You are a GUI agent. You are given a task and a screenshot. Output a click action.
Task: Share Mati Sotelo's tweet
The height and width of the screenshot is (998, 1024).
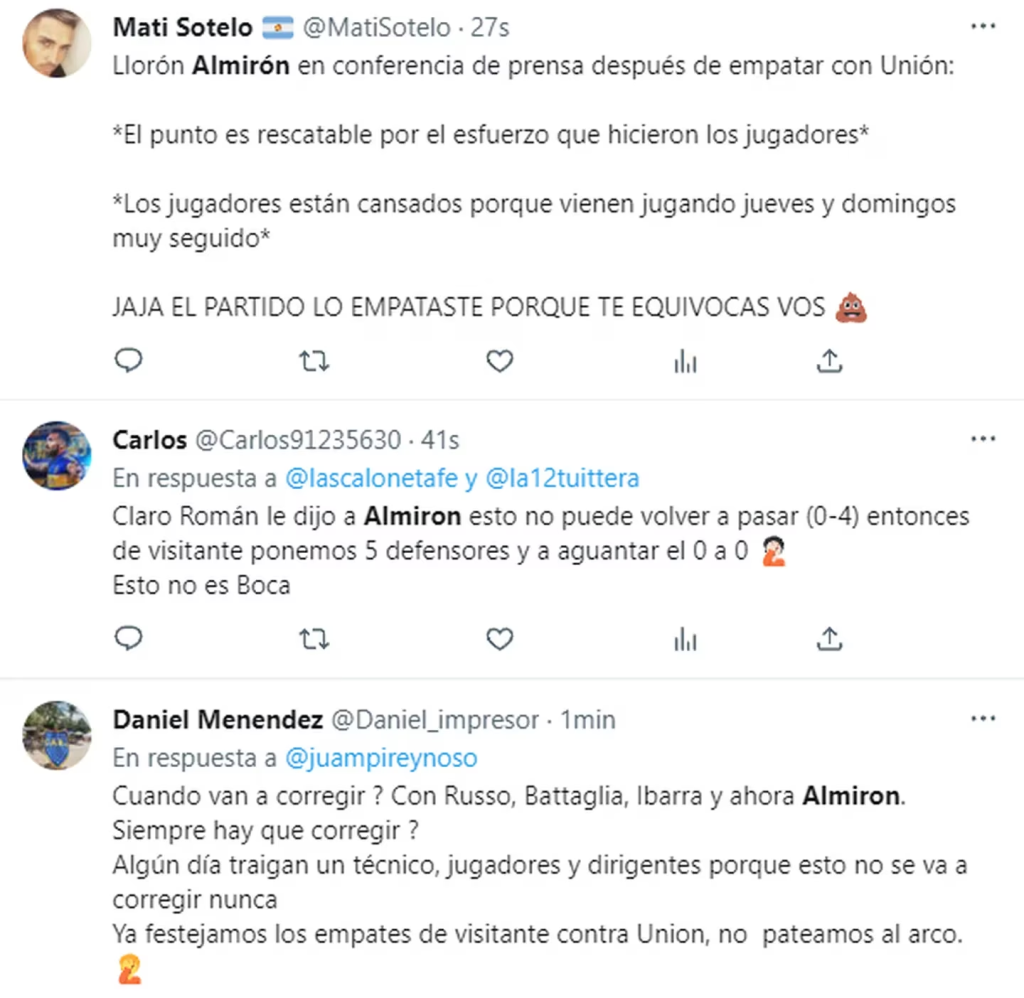[x=829, y=361]
